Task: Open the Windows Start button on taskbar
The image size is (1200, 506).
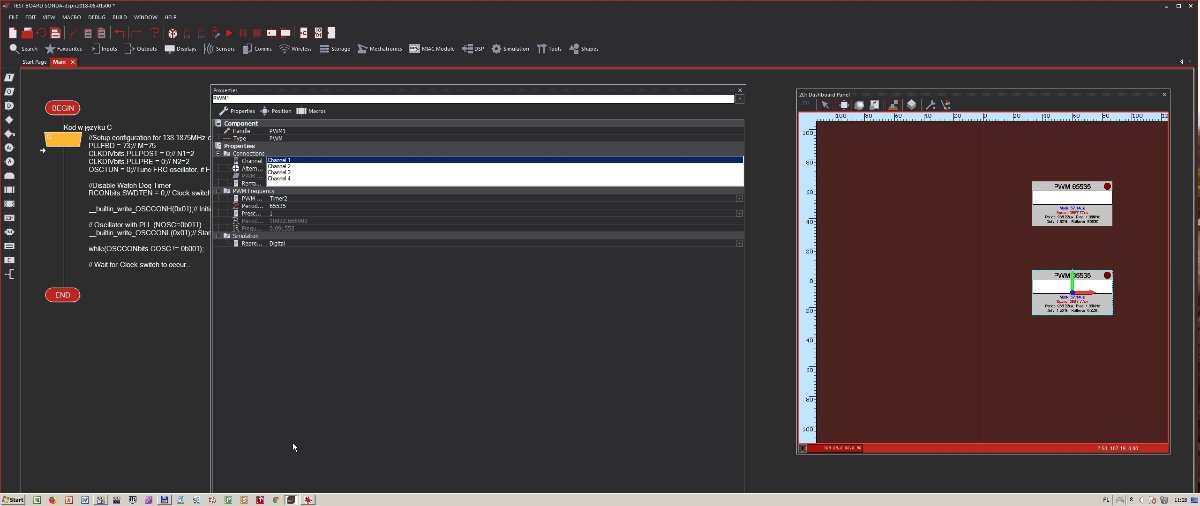Action: (13, 498)
